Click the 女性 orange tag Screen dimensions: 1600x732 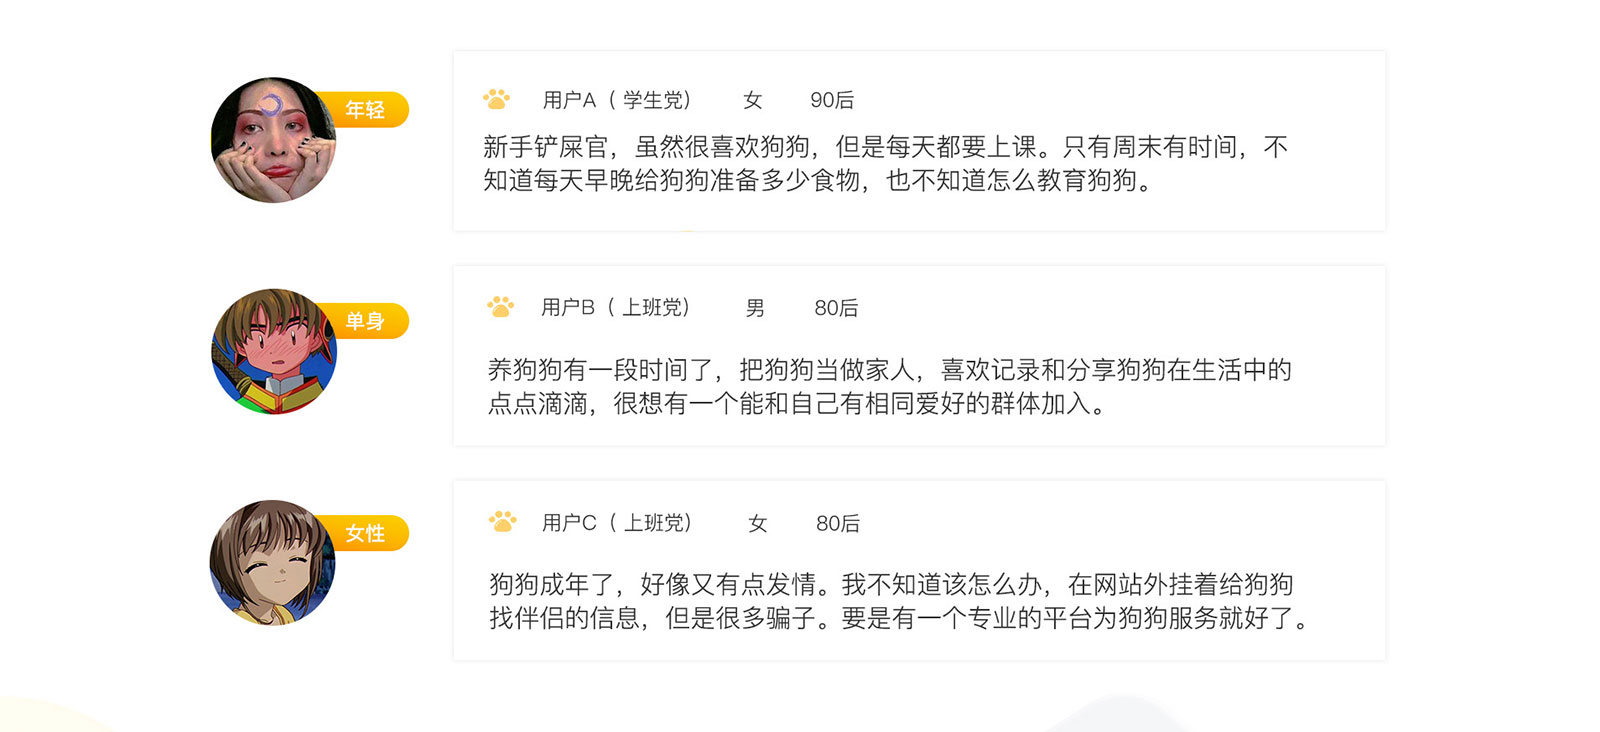(366, 533)
